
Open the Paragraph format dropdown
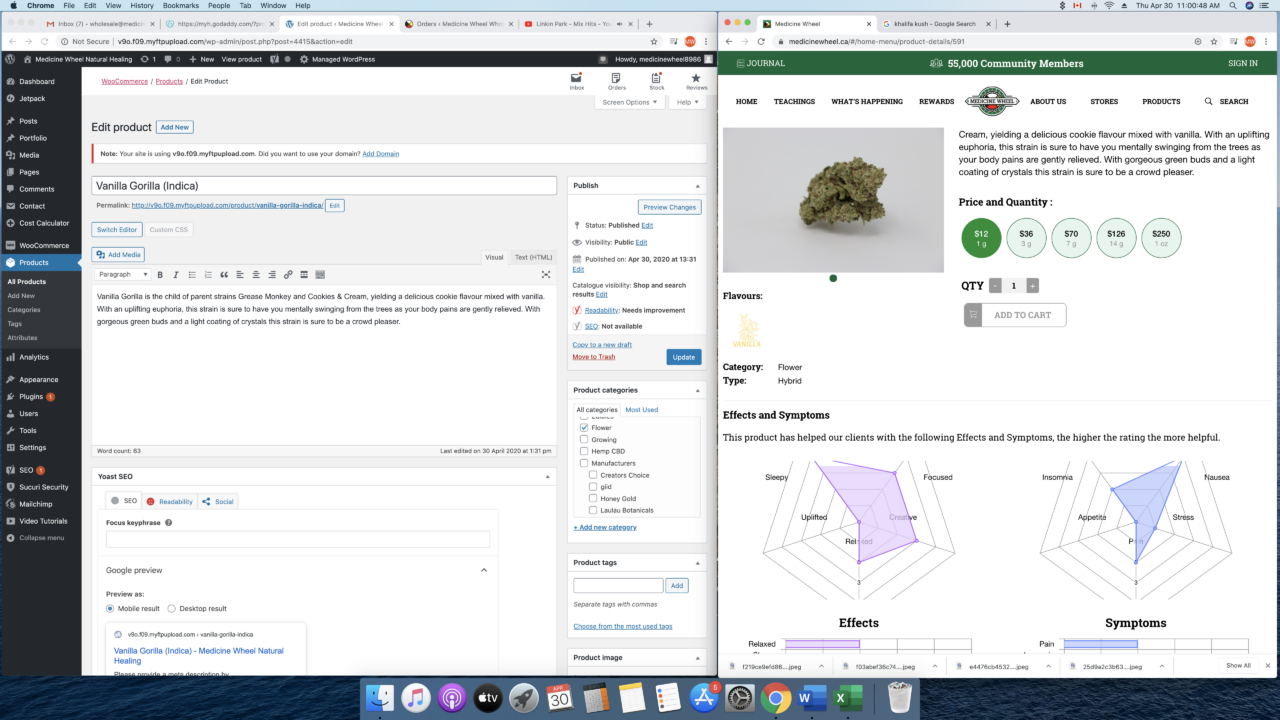point(123,274)
